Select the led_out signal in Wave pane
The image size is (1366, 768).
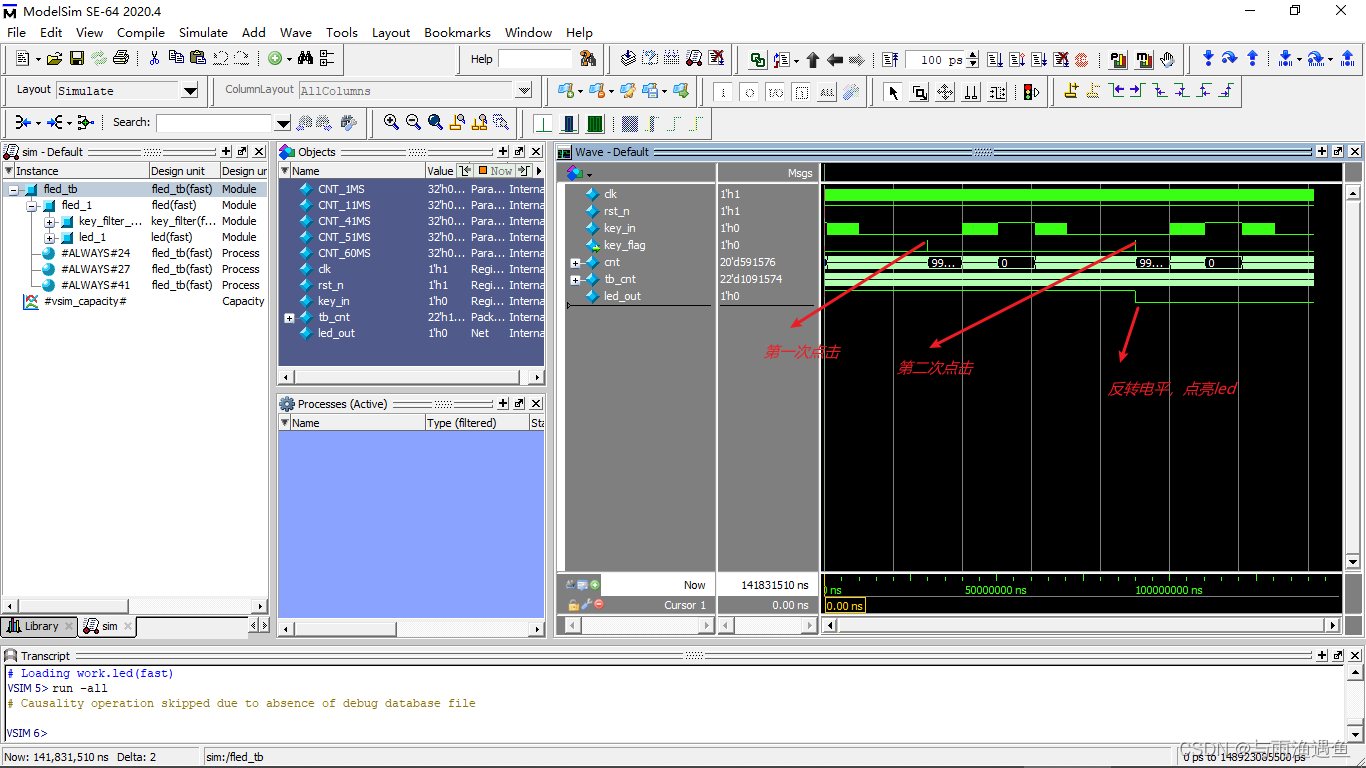(x=622, y=296)
